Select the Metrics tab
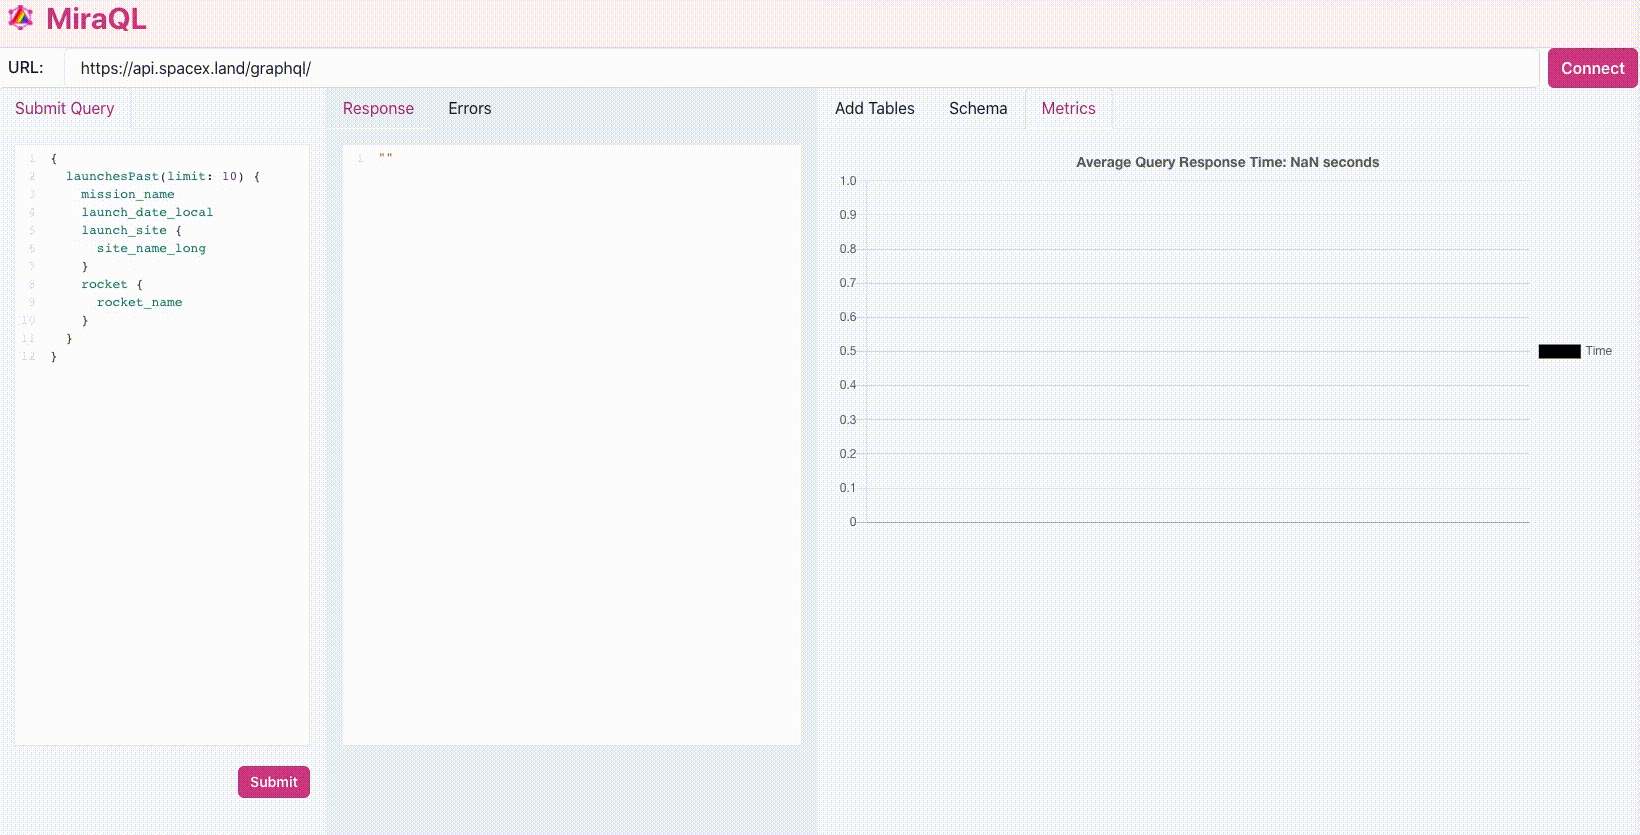This screenshot has height=835, width=1640. point(1068,108)
